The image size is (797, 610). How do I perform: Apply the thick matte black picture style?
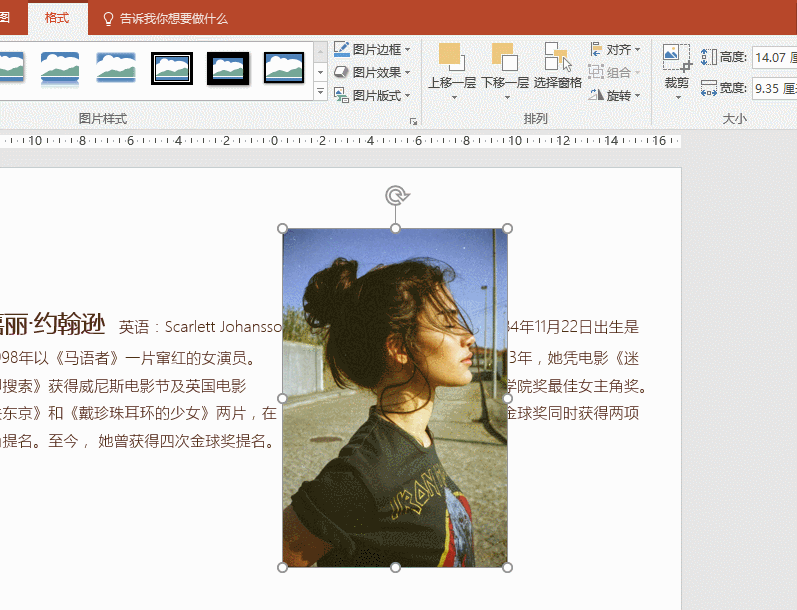(228, 68)
